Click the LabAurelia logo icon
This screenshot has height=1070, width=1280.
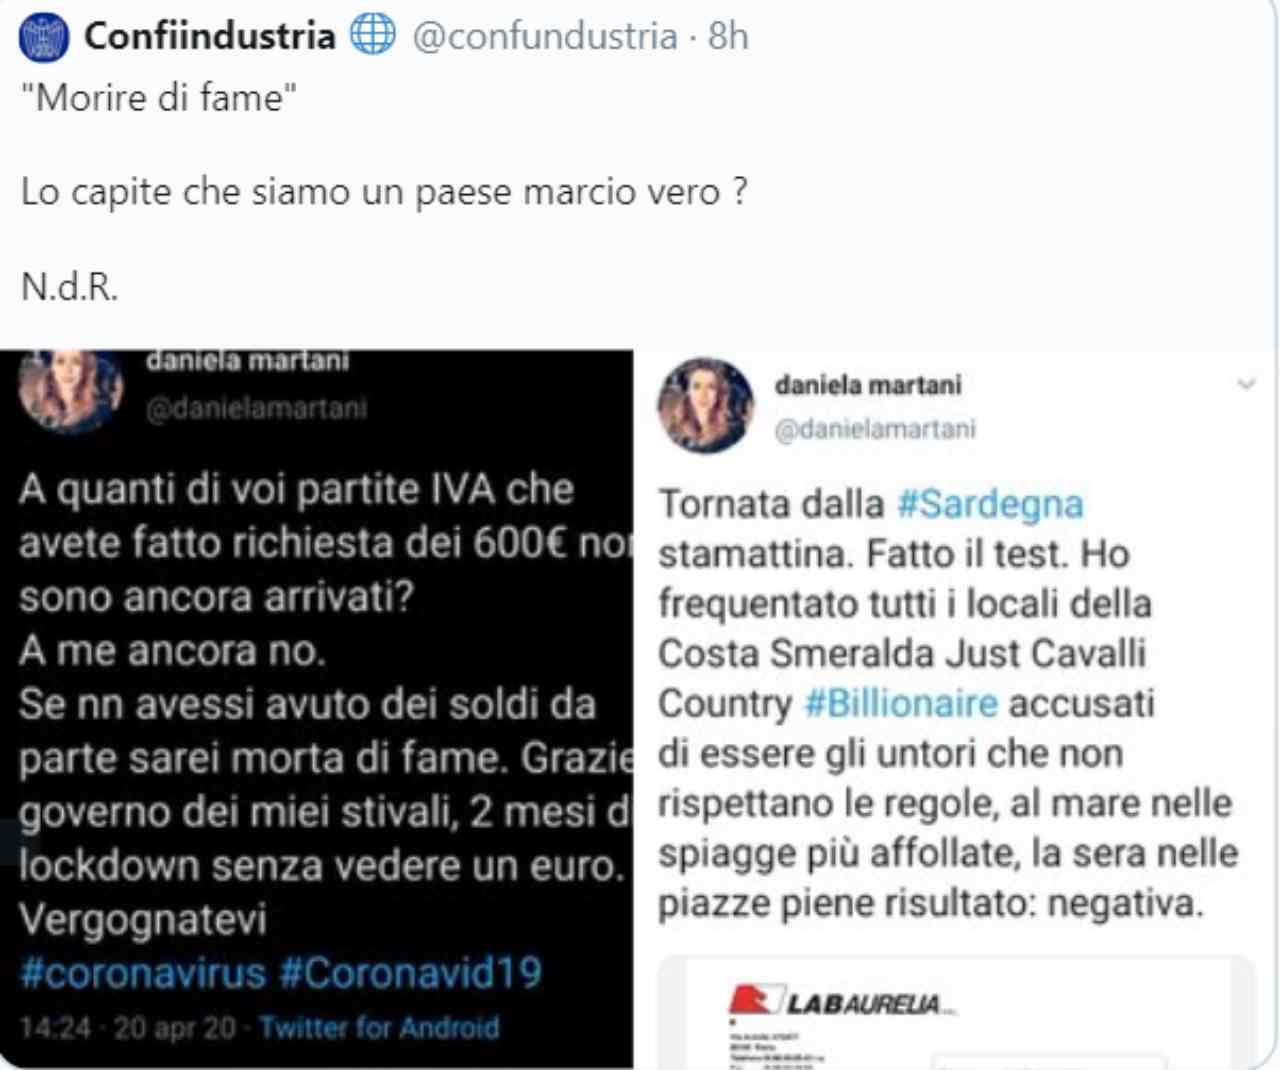click(x=753, y=999)
